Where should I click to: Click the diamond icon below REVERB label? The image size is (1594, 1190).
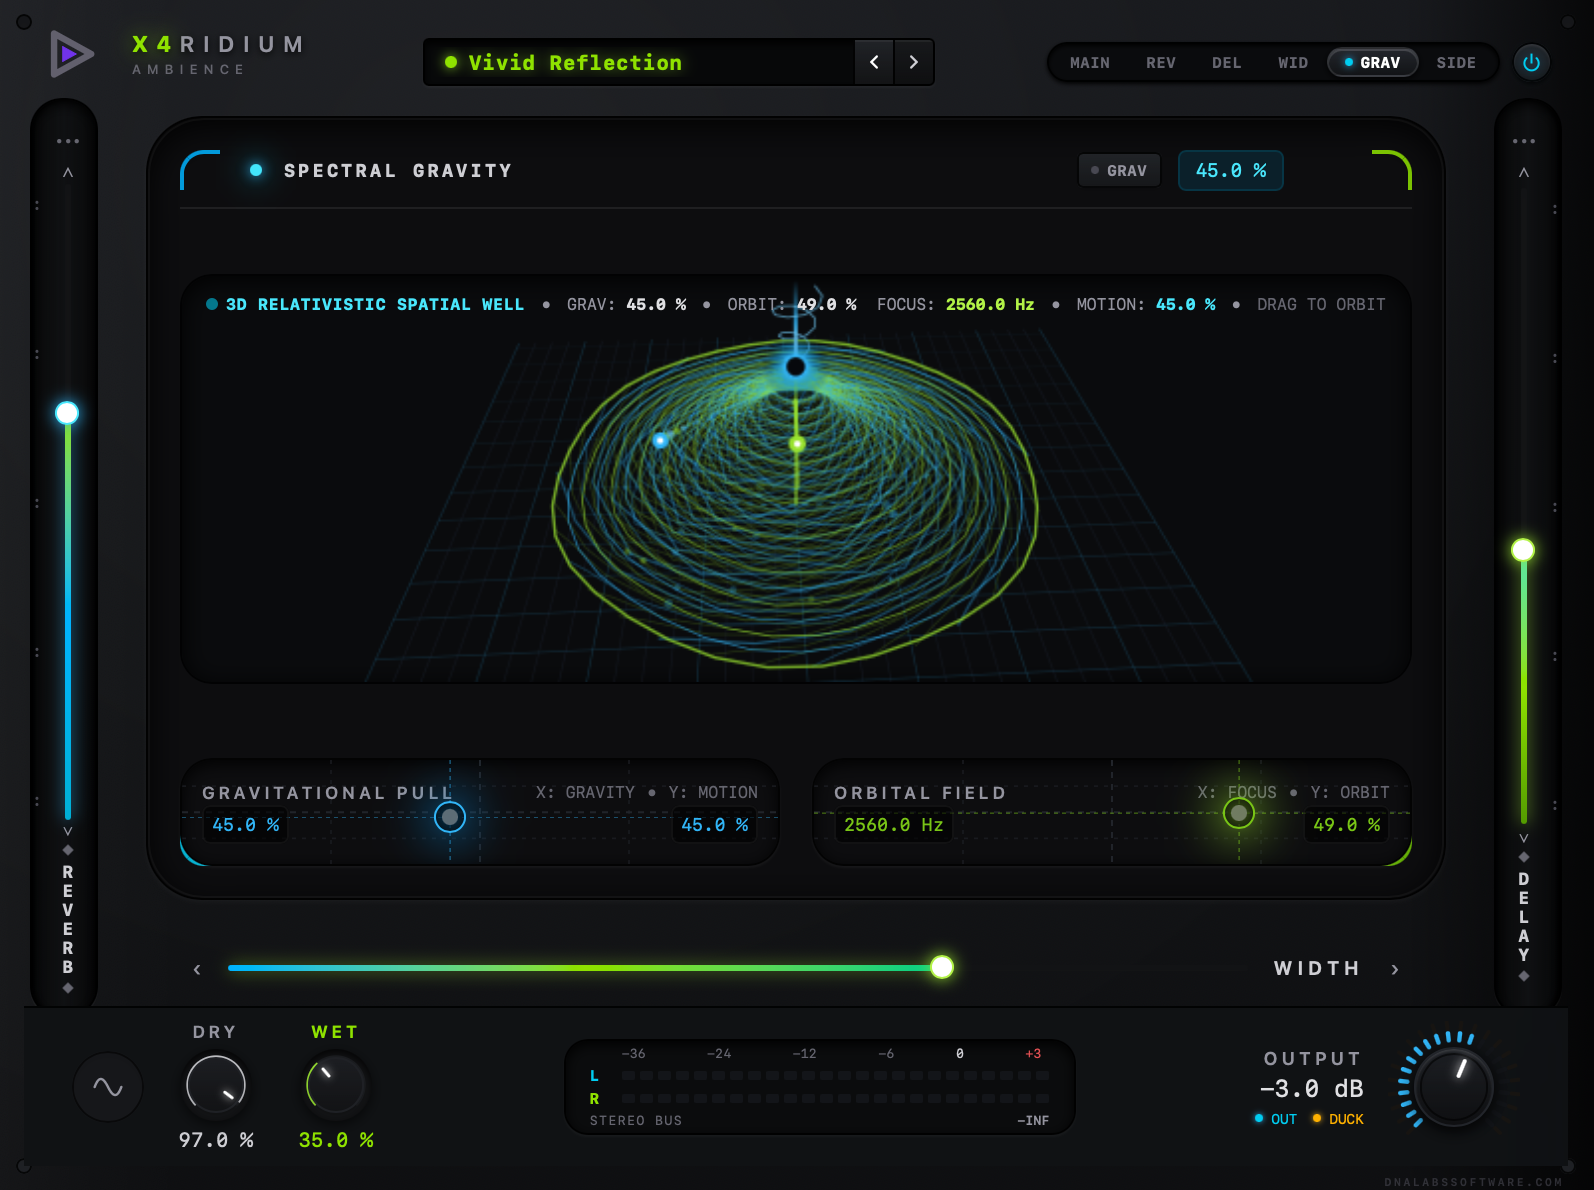[67, 988]
